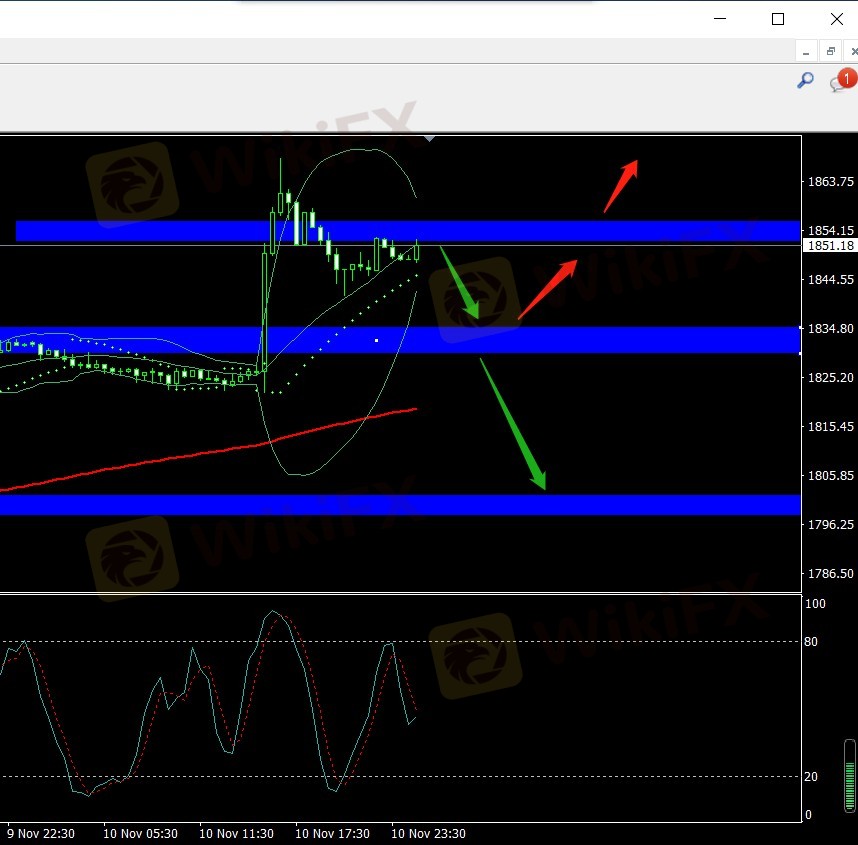Screen dimensions: 858x845
Task: Click the green signal level meter
Action: [x=849, y=776]
